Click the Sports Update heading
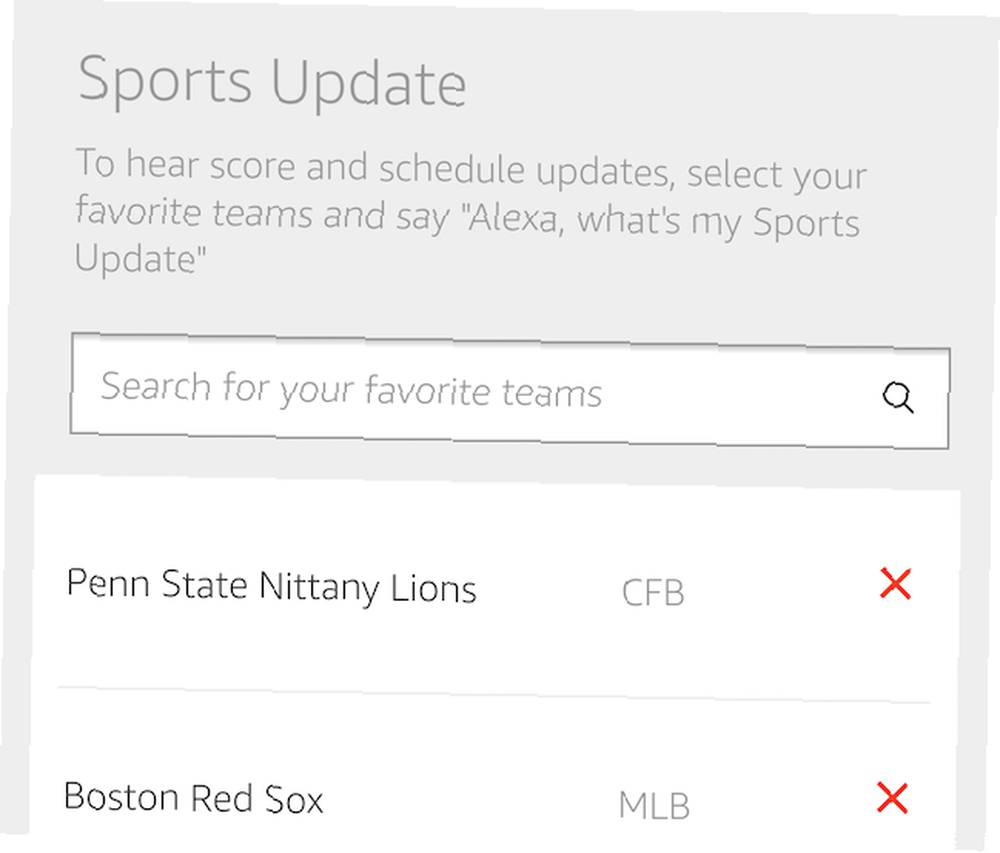1000x853 pixels. [272, 82]
